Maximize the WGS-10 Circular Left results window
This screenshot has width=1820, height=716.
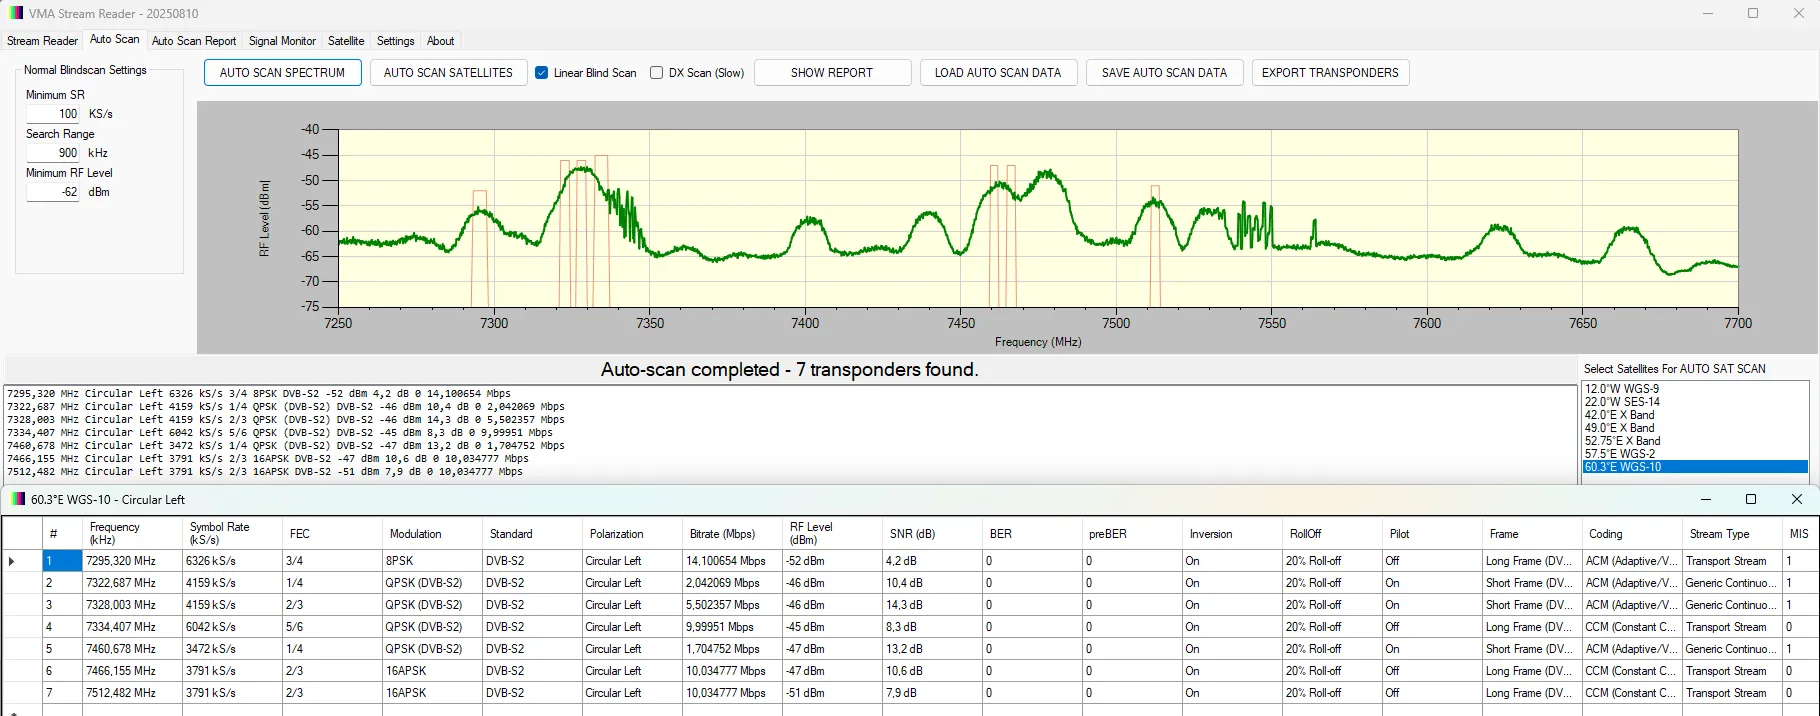click(x=1750, y=499)
